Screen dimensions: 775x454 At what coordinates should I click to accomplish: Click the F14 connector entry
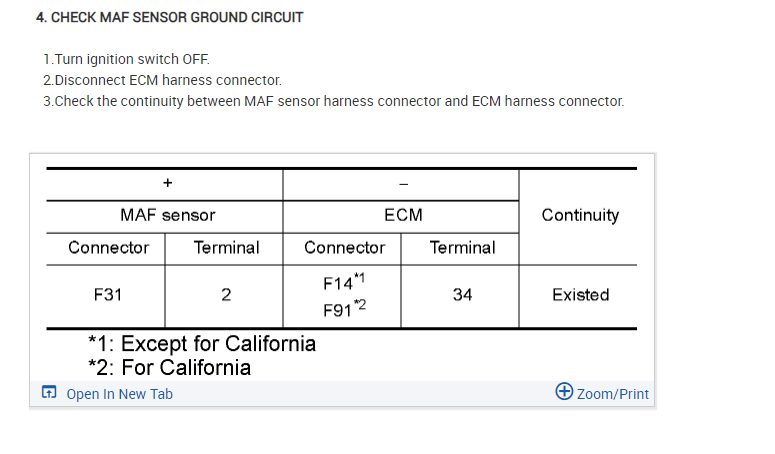click(x=340, y=282)
